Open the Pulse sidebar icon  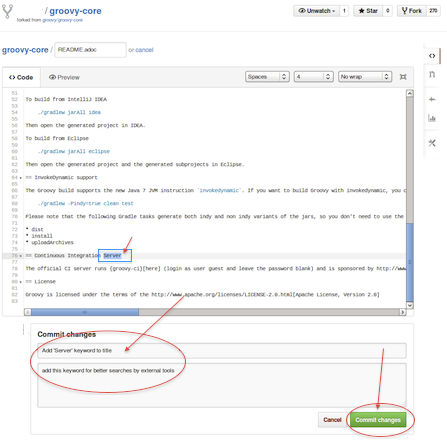tap(432, 99)
